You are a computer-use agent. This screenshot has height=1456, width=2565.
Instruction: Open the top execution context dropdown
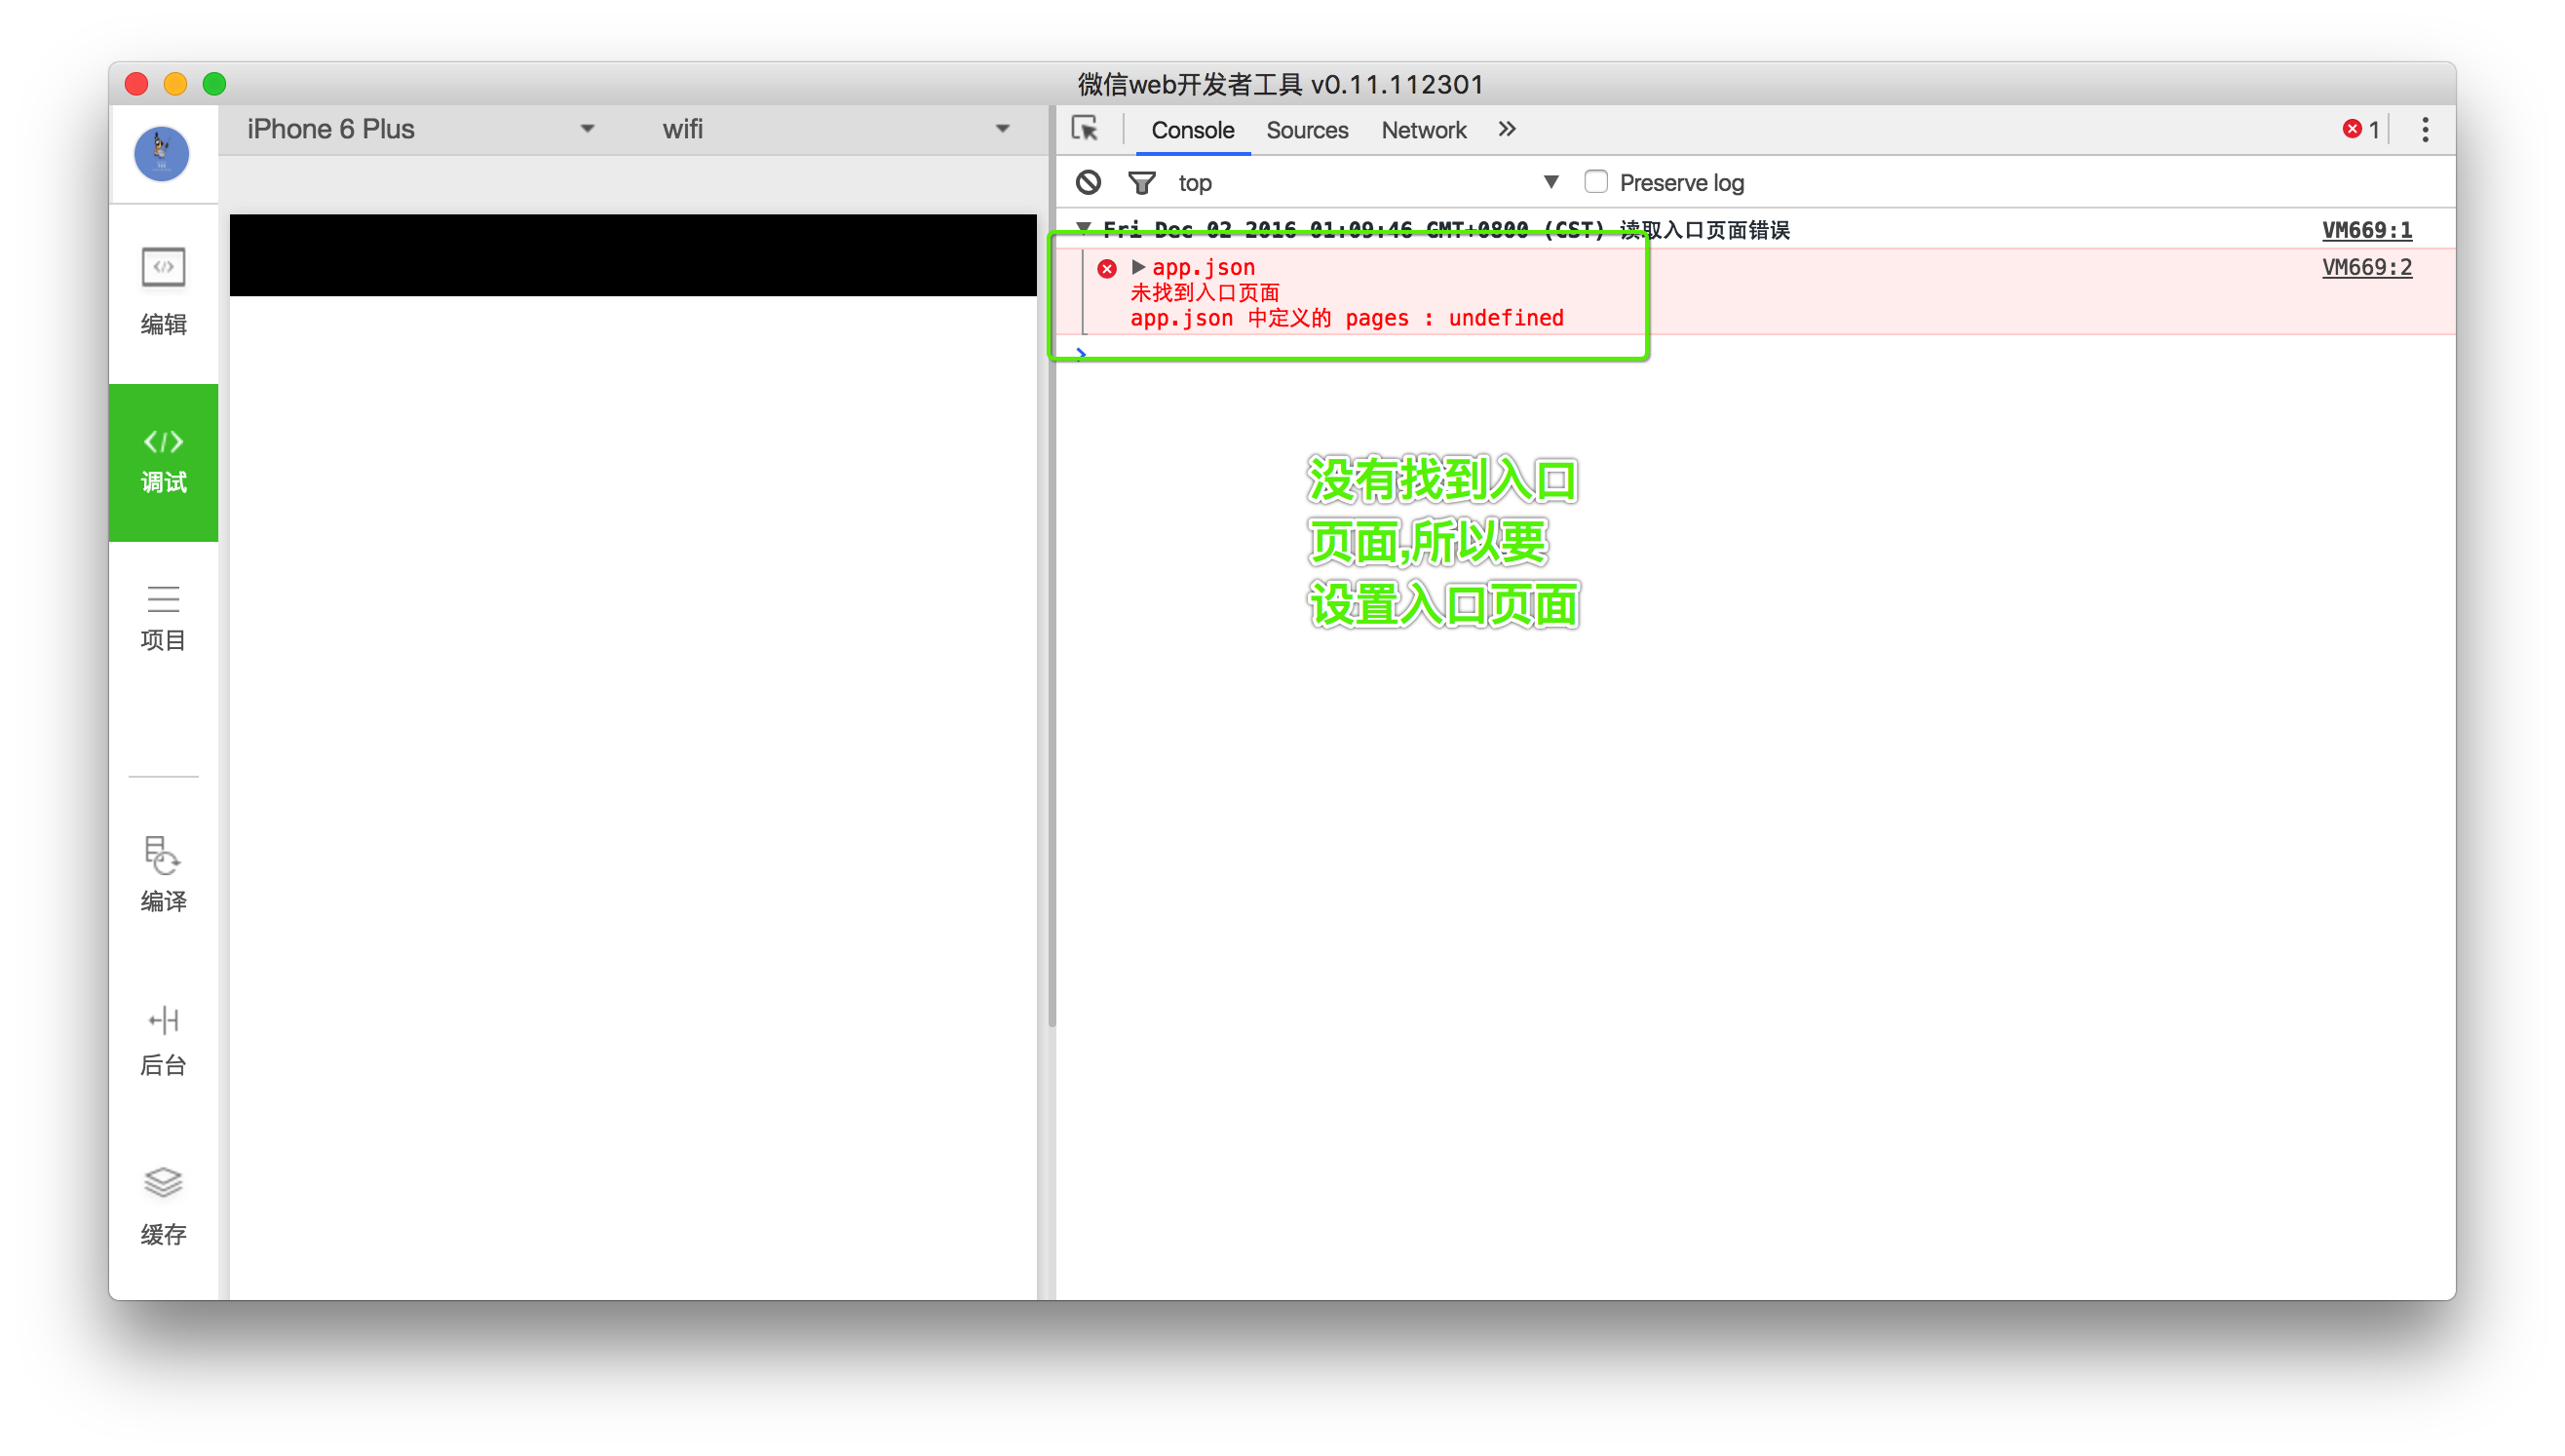[x=1367, y=182]
